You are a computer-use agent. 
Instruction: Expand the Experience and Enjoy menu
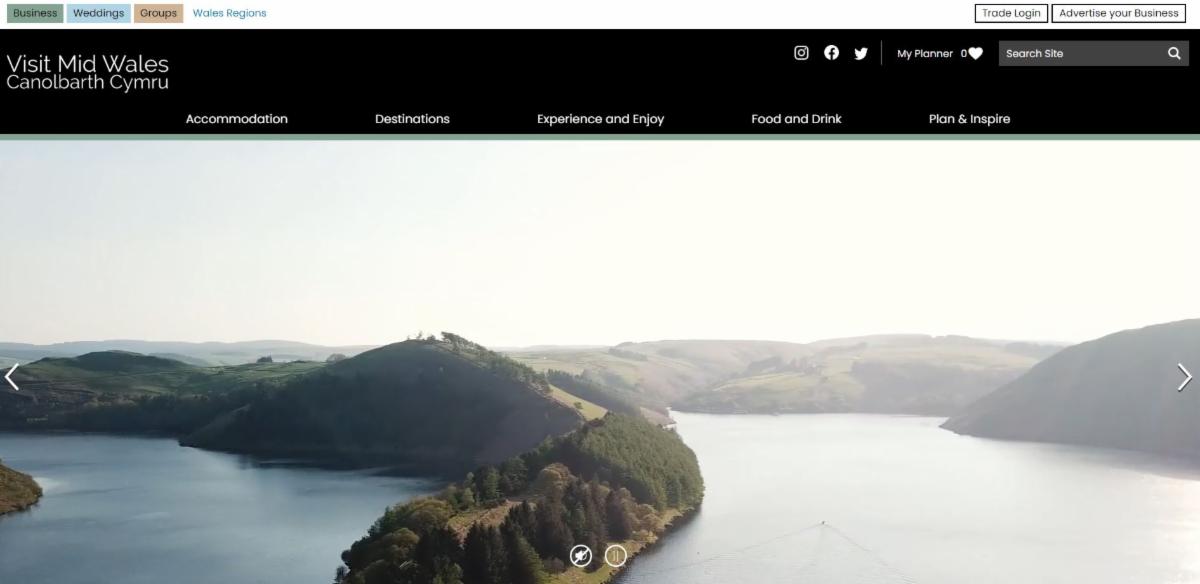pyautogui.click(x=600, y=119)
